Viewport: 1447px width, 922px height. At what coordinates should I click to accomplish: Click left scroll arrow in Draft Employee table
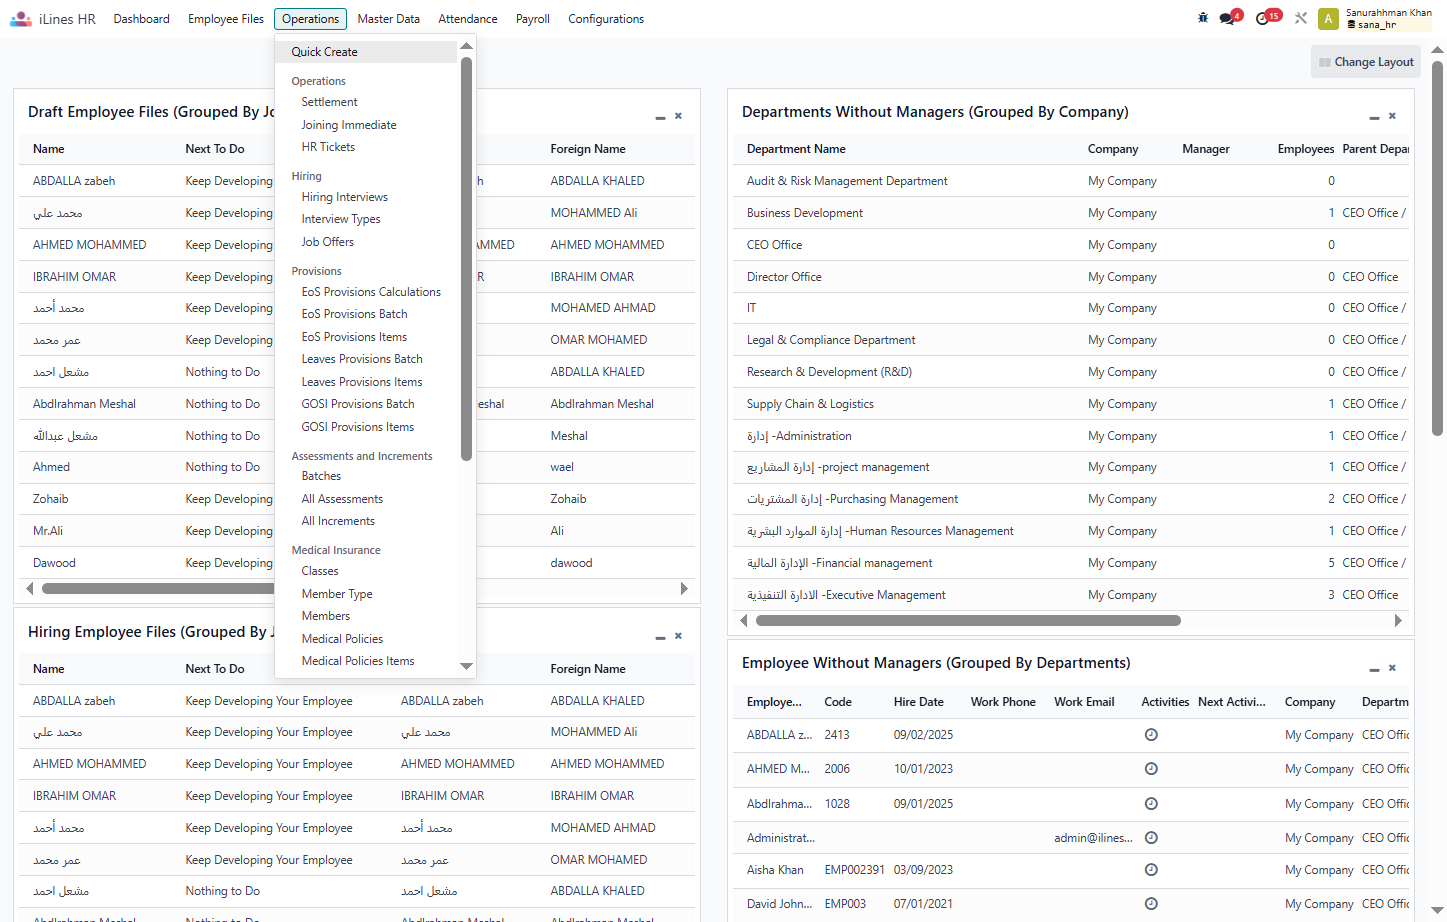[x=30, y=589]
